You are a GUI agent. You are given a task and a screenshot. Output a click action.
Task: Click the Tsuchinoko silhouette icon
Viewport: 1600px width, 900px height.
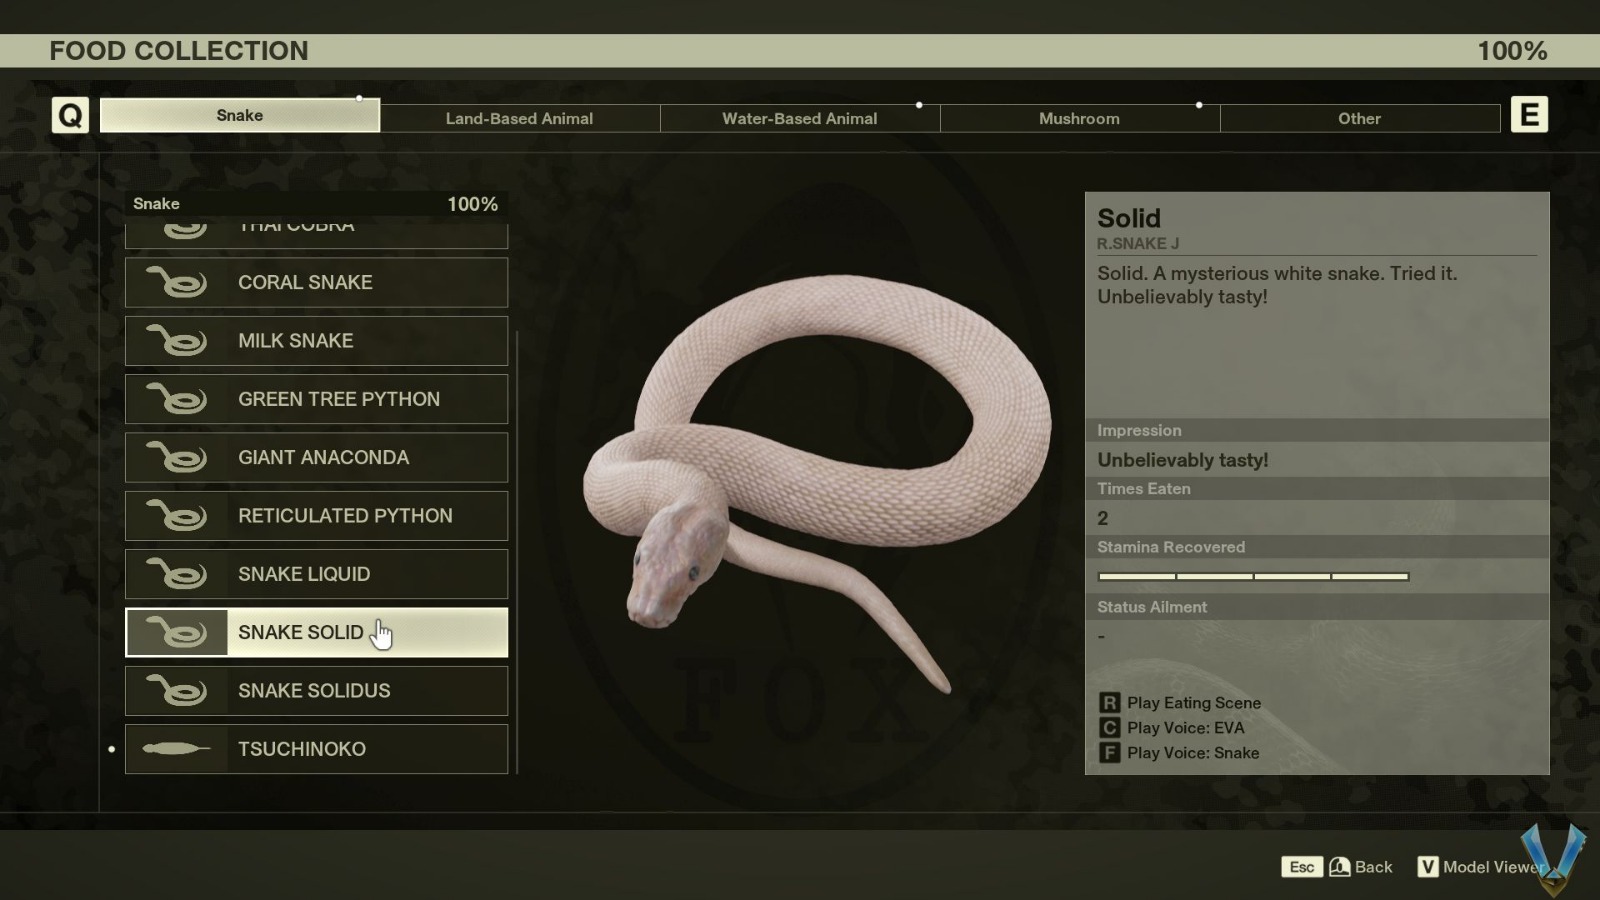176,749
